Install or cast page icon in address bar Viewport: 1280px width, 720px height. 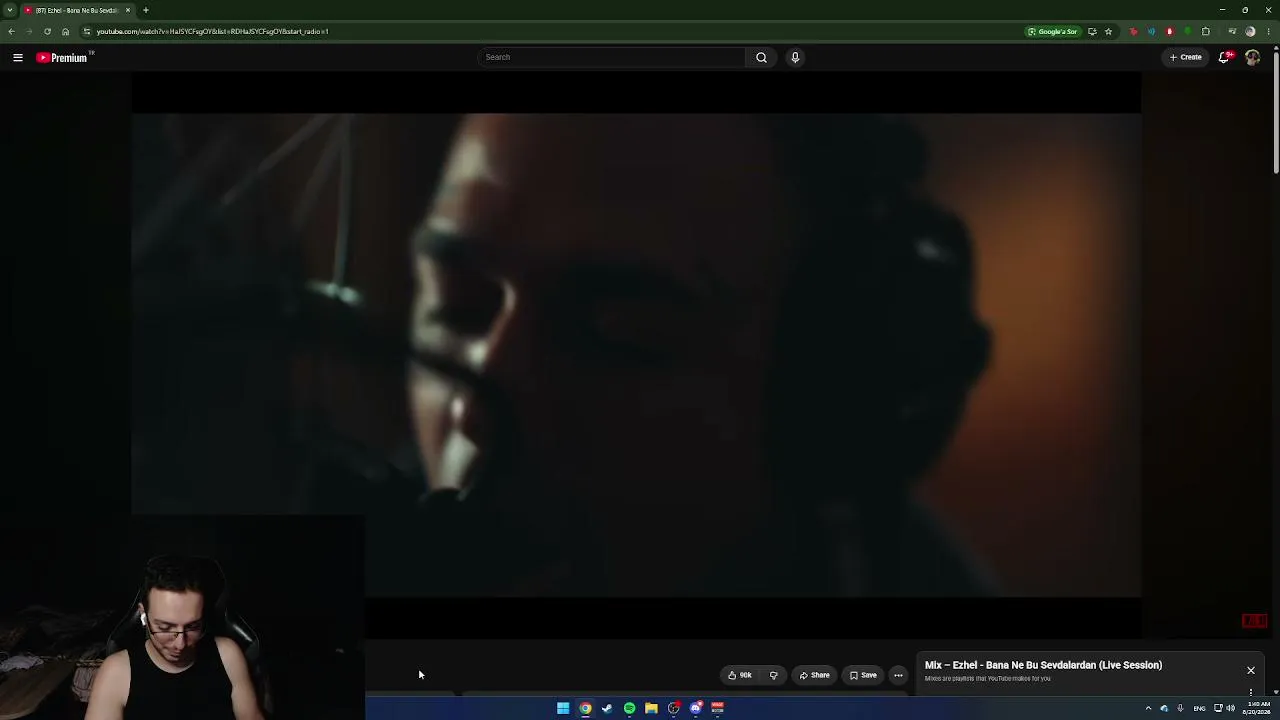click(1092, 31)
